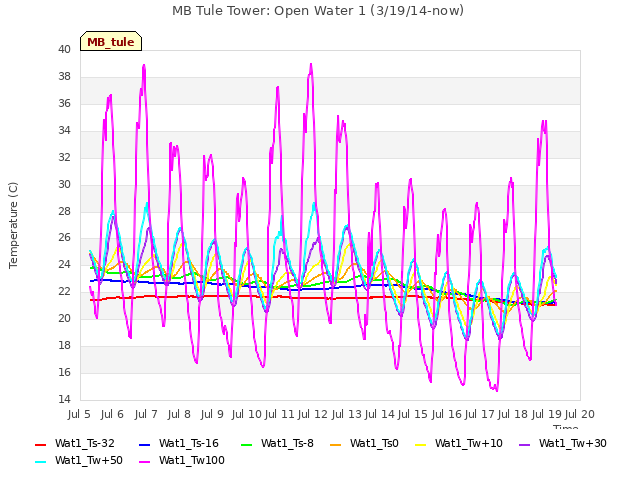Screen dimensions: 640x480
Task: Click the Jul 18 x-axis tick label
Action: click(x=513, y=415)
